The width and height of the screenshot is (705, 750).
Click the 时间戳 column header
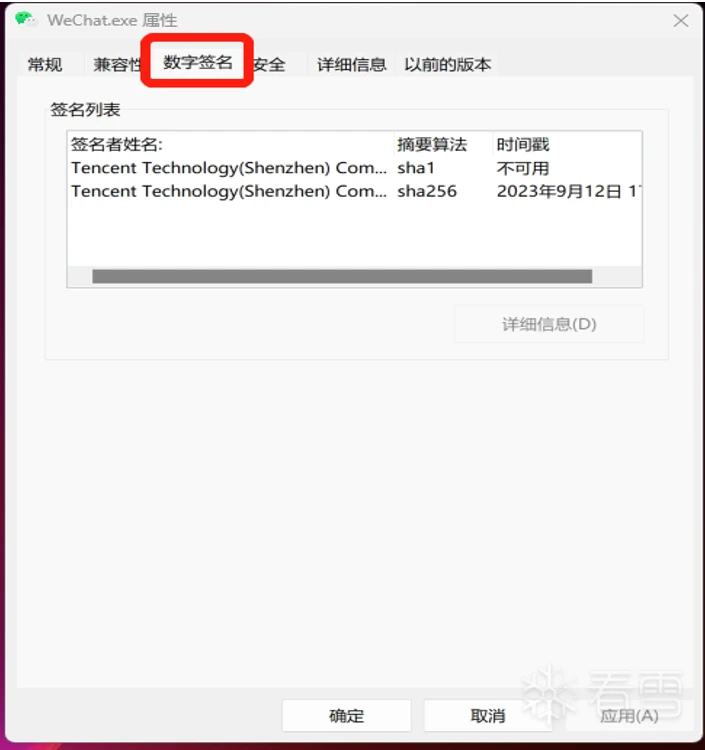click(567, 144)
